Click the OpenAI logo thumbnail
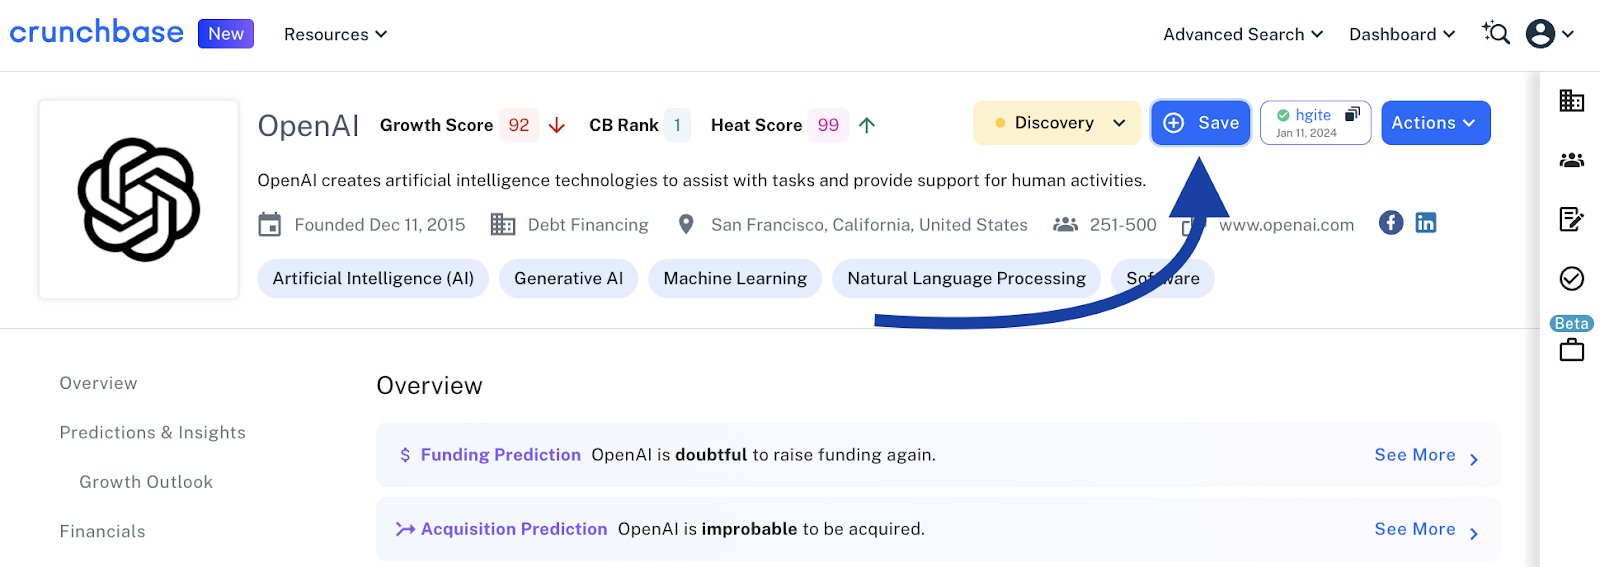 tap(139, 199)
